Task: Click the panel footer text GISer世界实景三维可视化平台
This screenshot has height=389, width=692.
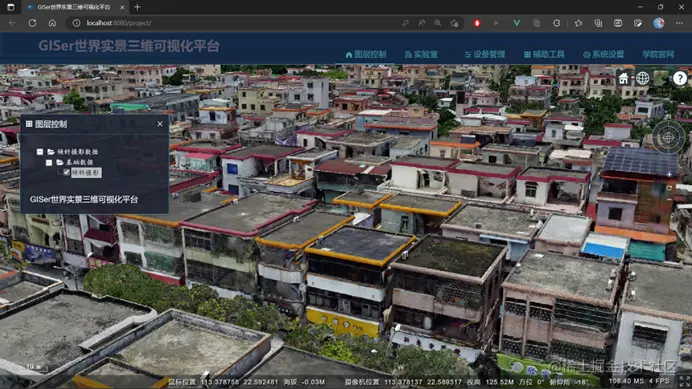Action: click(84, 199)
